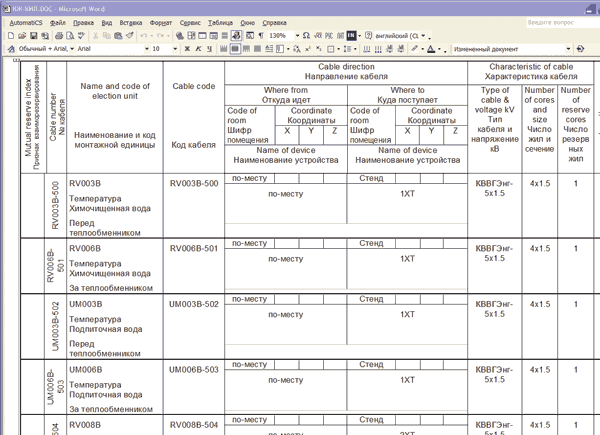Click the EN language indicator icon

click(x=351, y=36)
